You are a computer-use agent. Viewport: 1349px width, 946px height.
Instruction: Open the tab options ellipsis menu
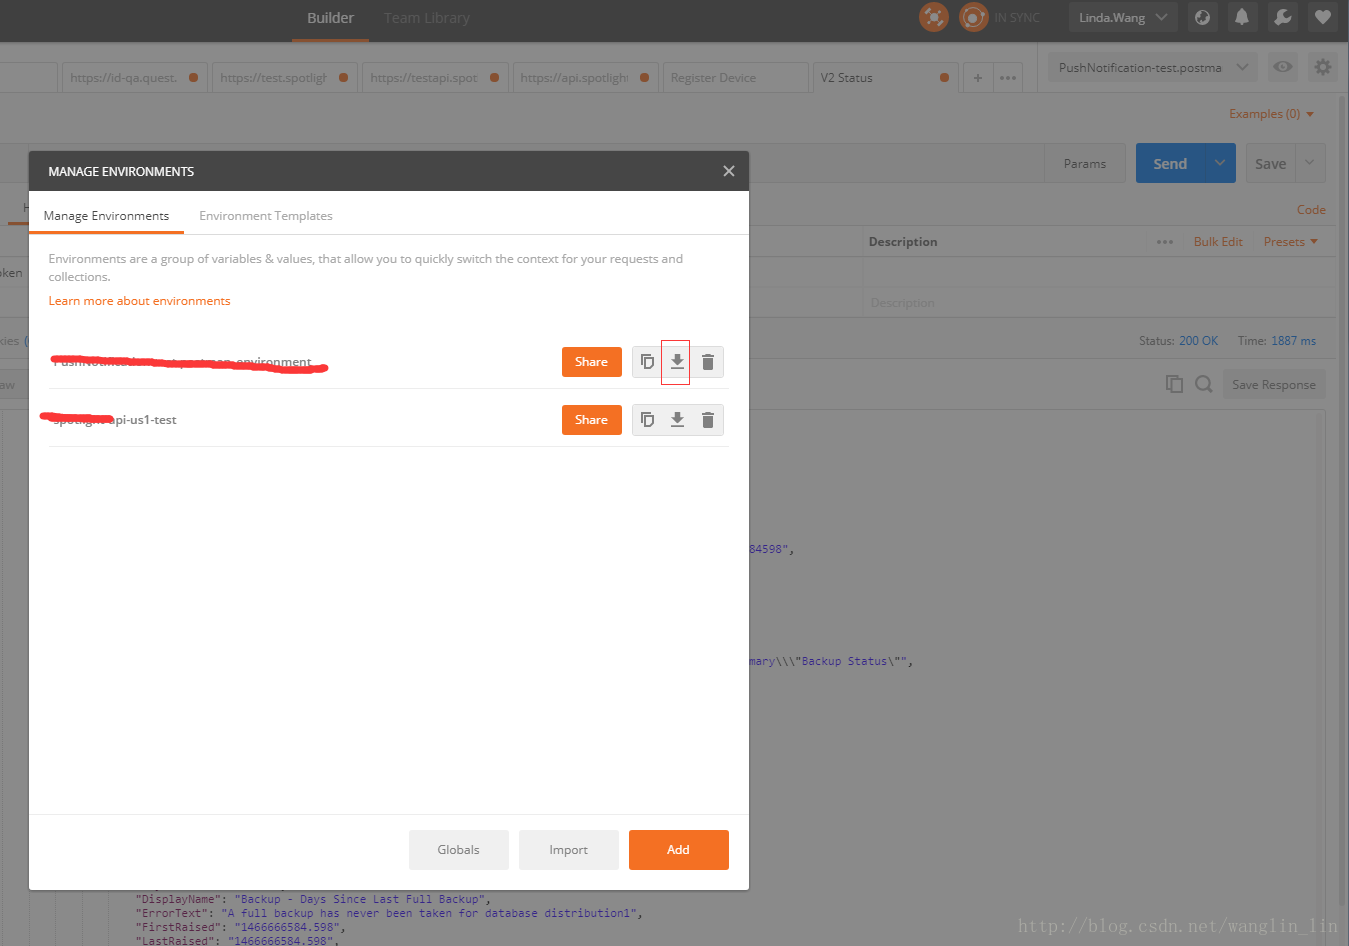pyautogui.click(x=1008, y=78)
